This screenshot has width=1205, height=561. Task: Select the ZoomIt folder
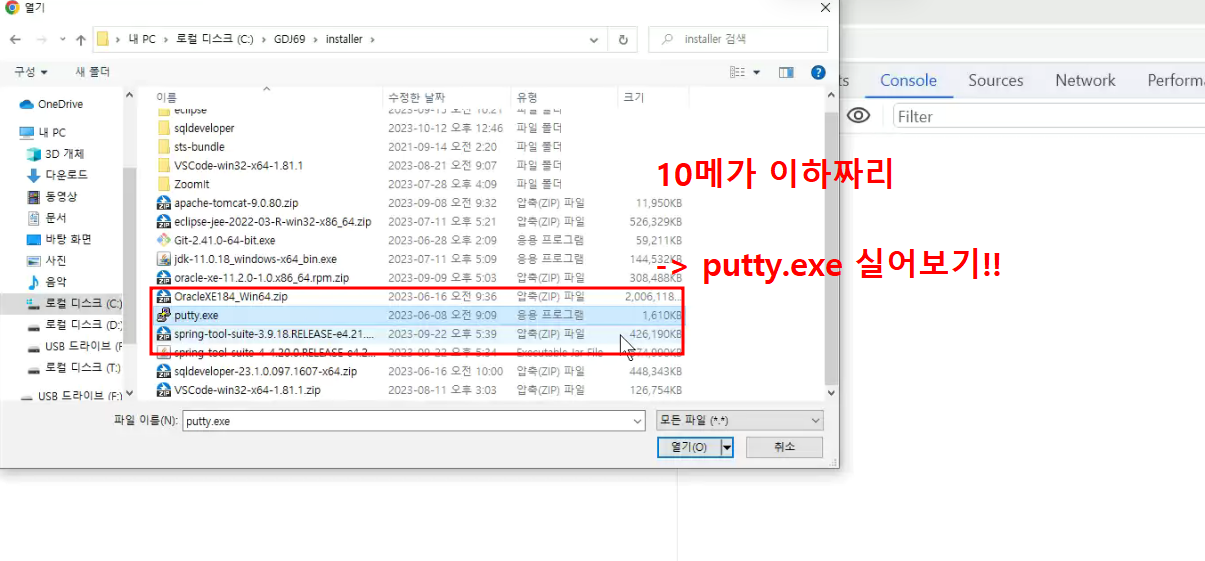pyautogui.click(x=191, y=184)
